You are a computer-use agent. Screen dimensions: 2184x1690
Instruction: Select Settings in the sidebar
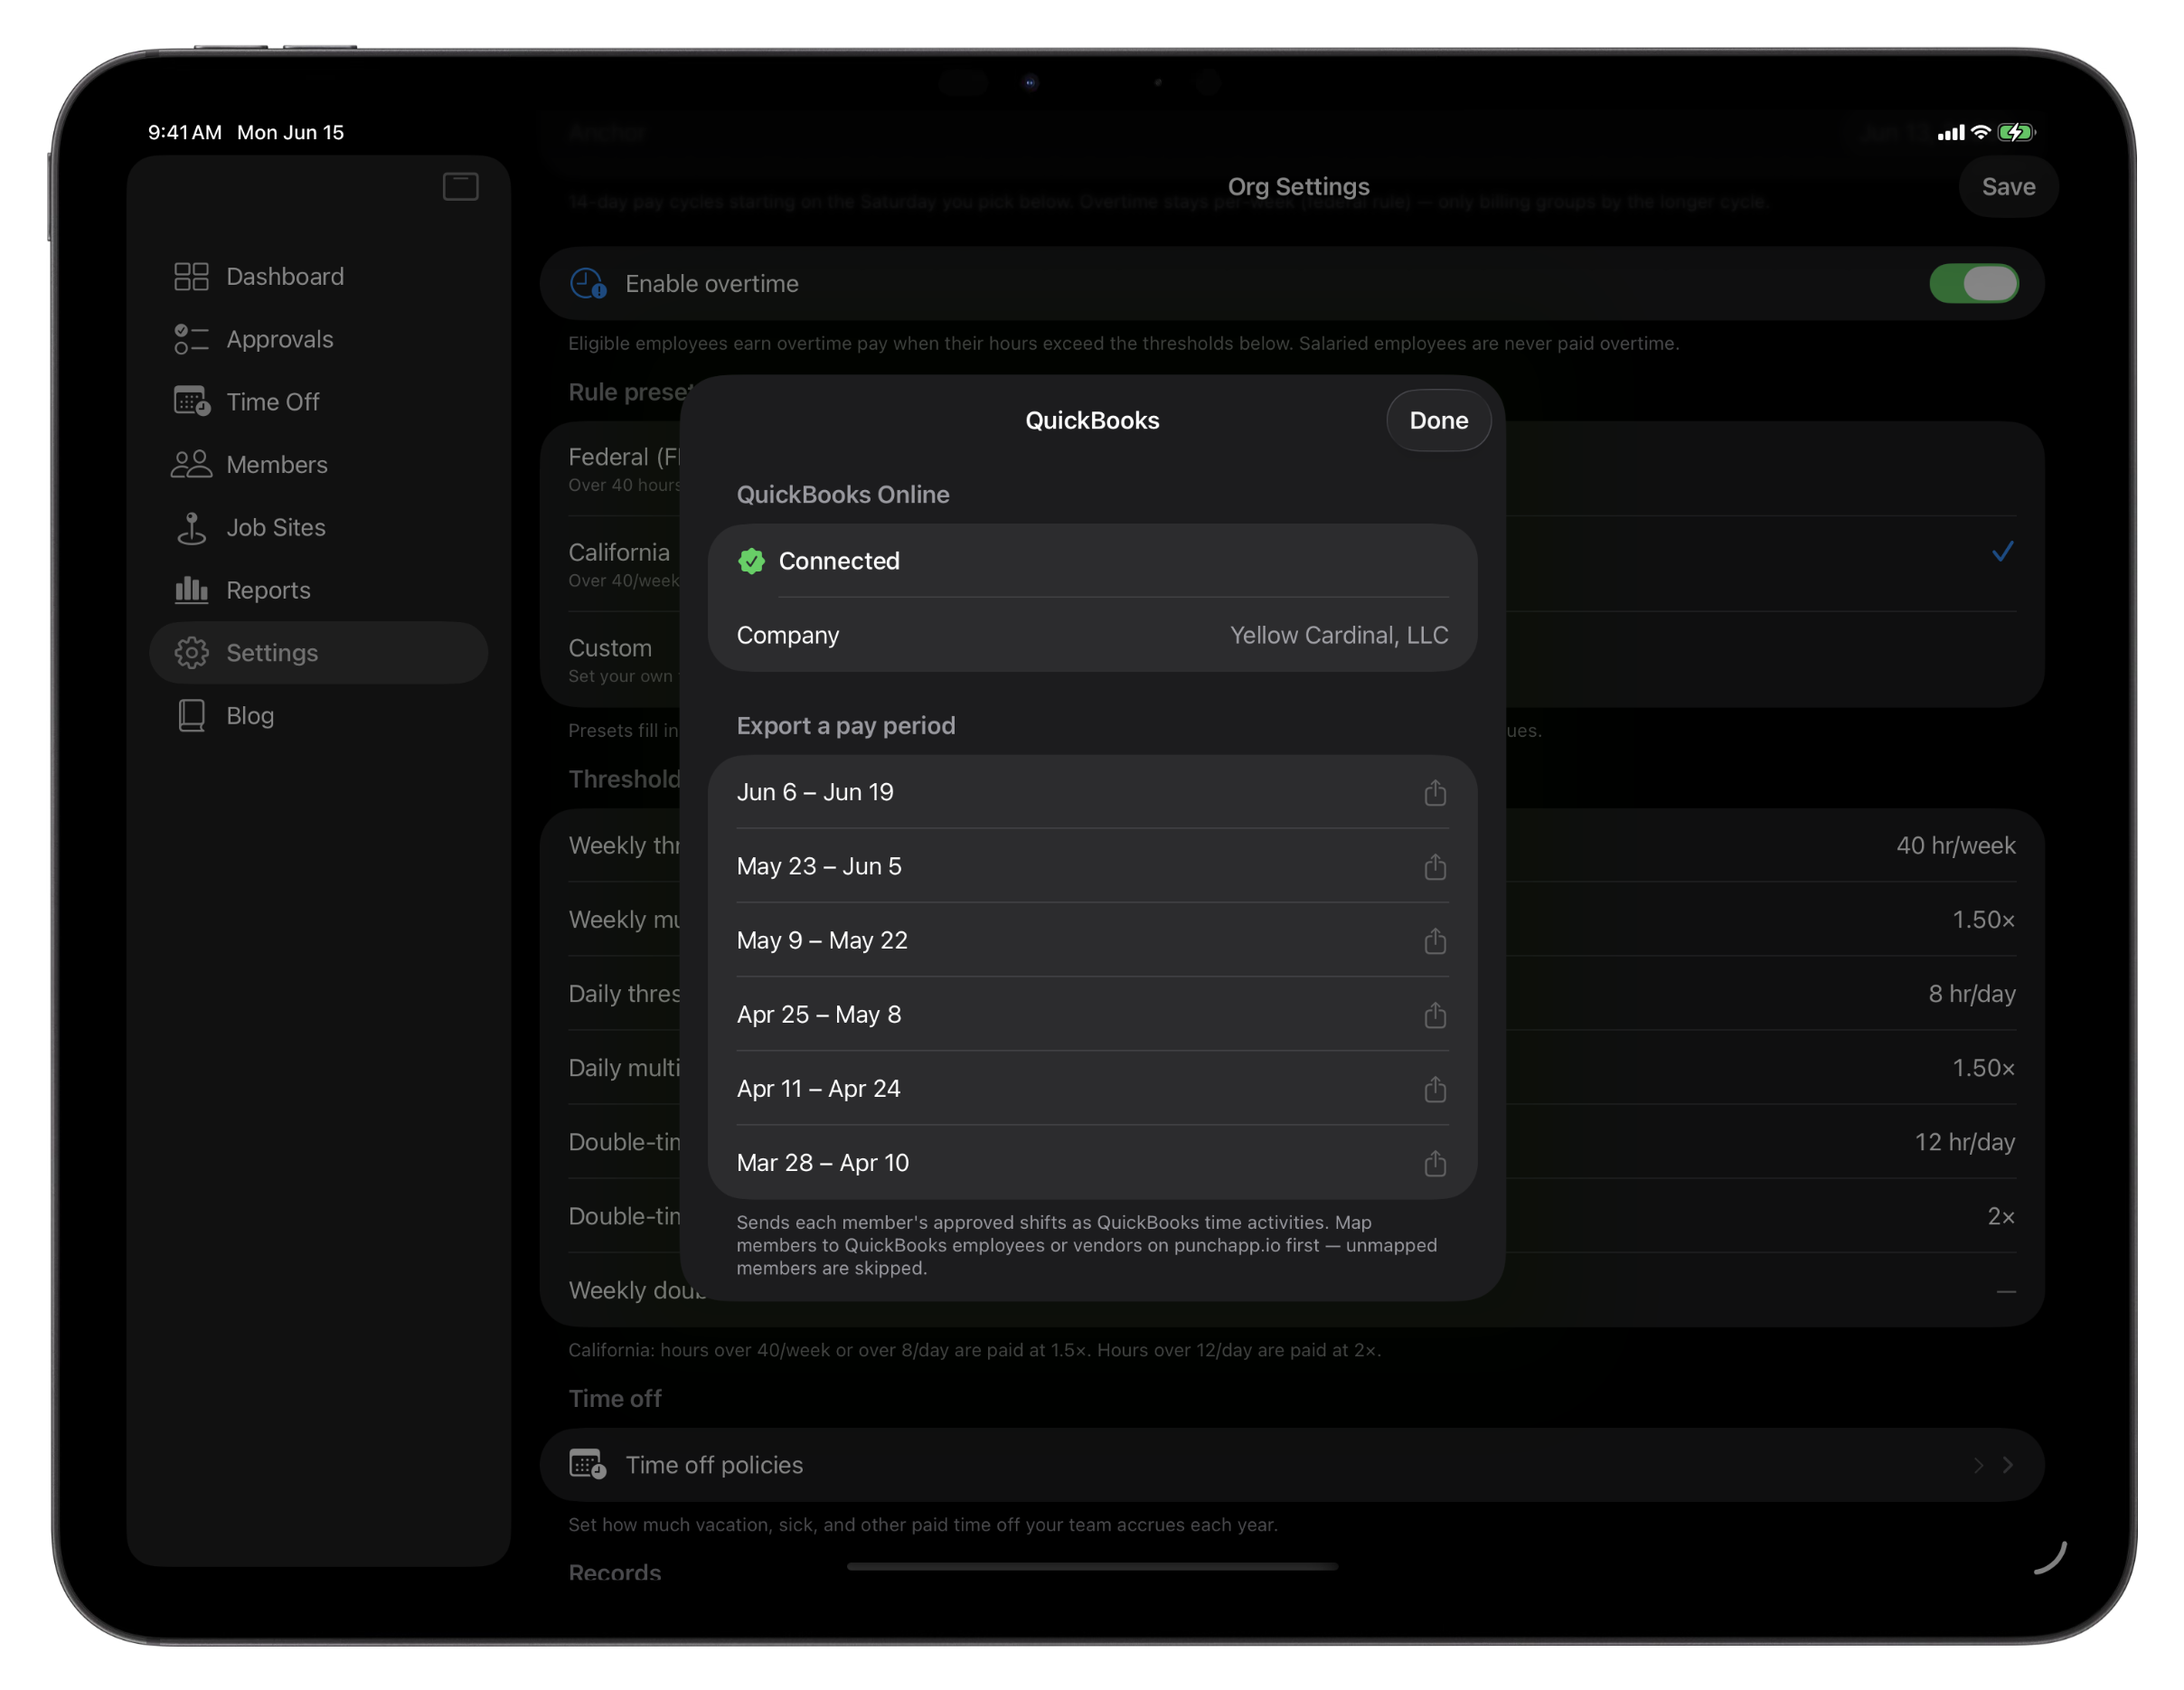click(318, 653)
